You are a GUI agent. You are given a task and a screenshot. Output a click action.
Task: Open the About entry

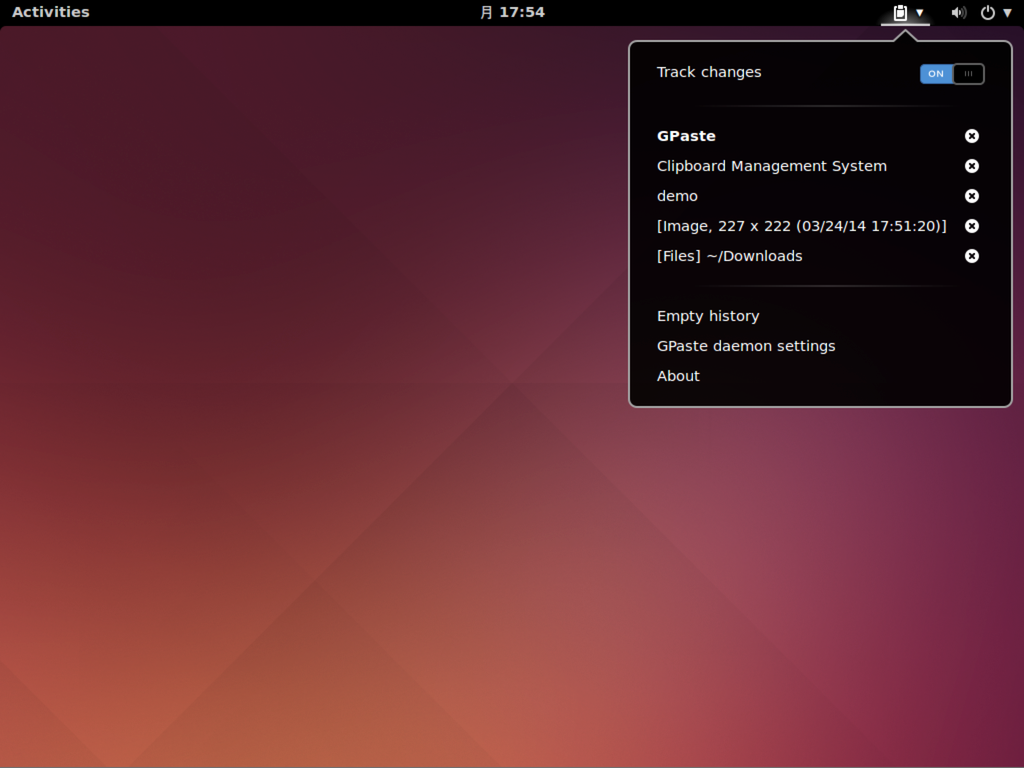pos(678,376)
